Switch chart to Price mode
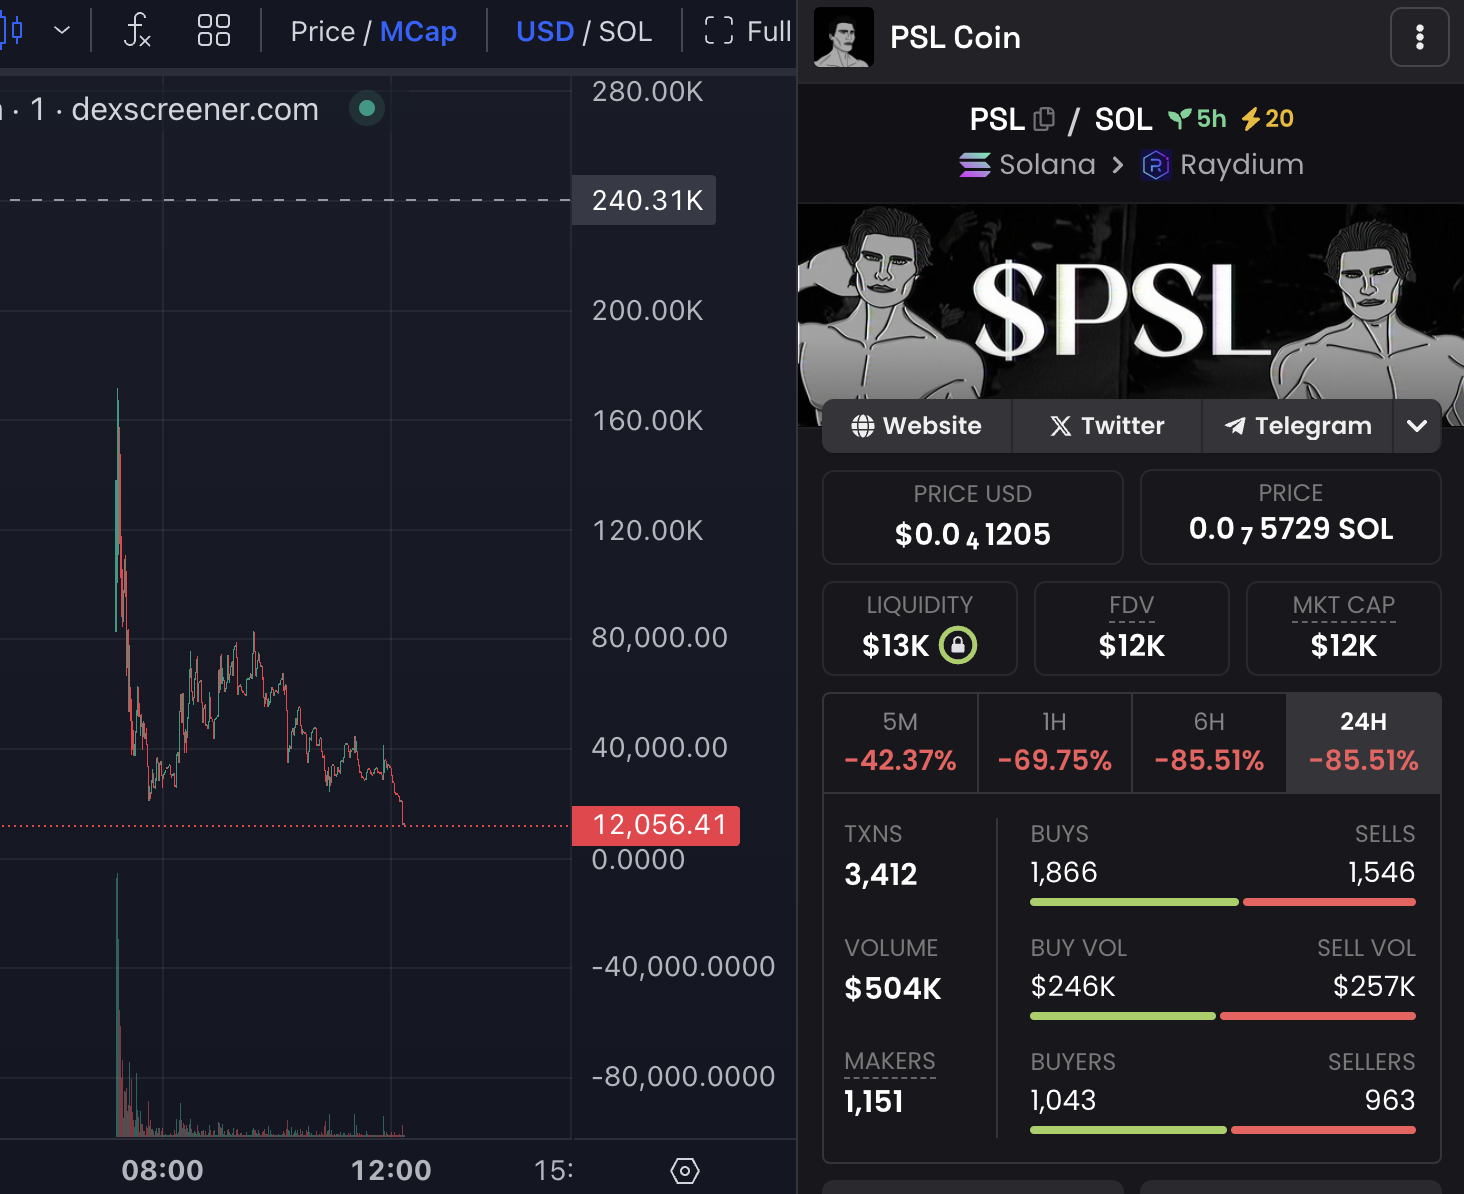This screenshot has width=1464, height=1194. point(322,31)
